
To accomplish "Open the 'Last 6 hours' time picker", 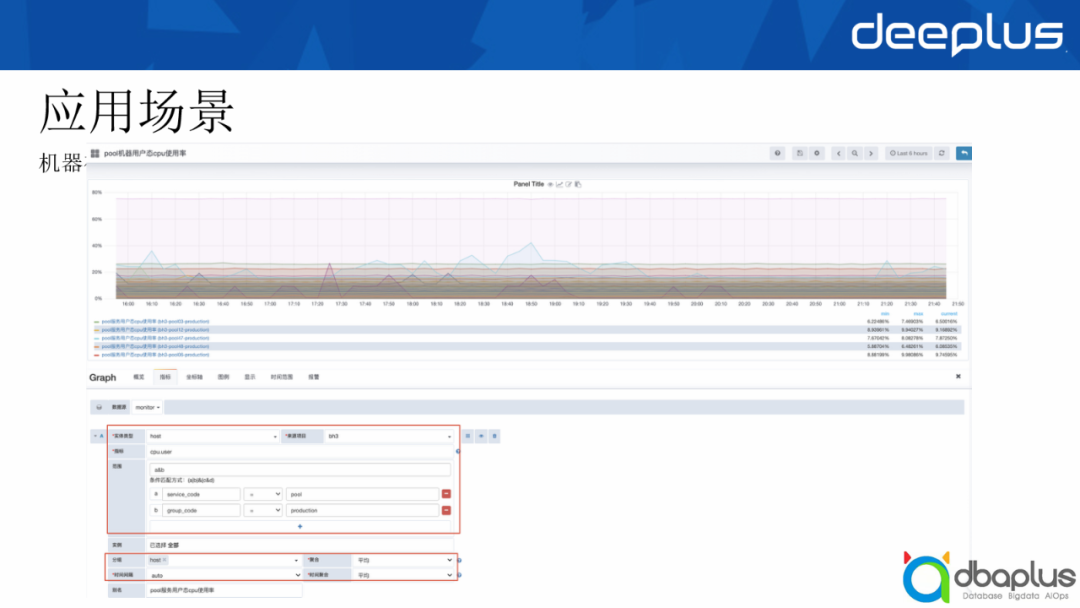I will (x=909, y=154).
